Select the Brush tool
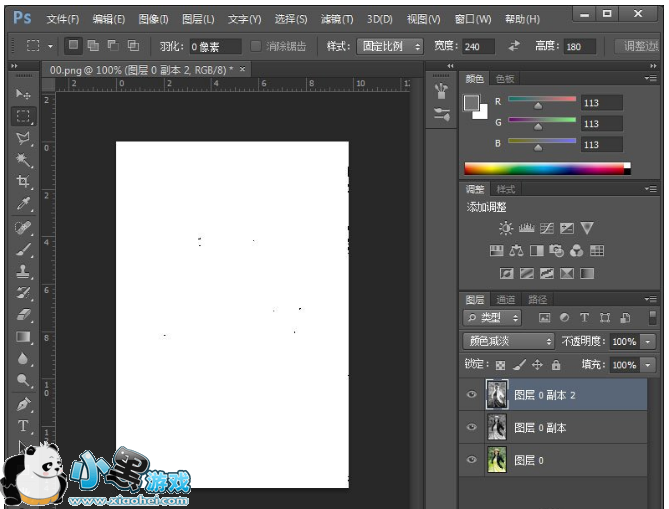Viewport: 669px width, 509px height. (23, 249)
